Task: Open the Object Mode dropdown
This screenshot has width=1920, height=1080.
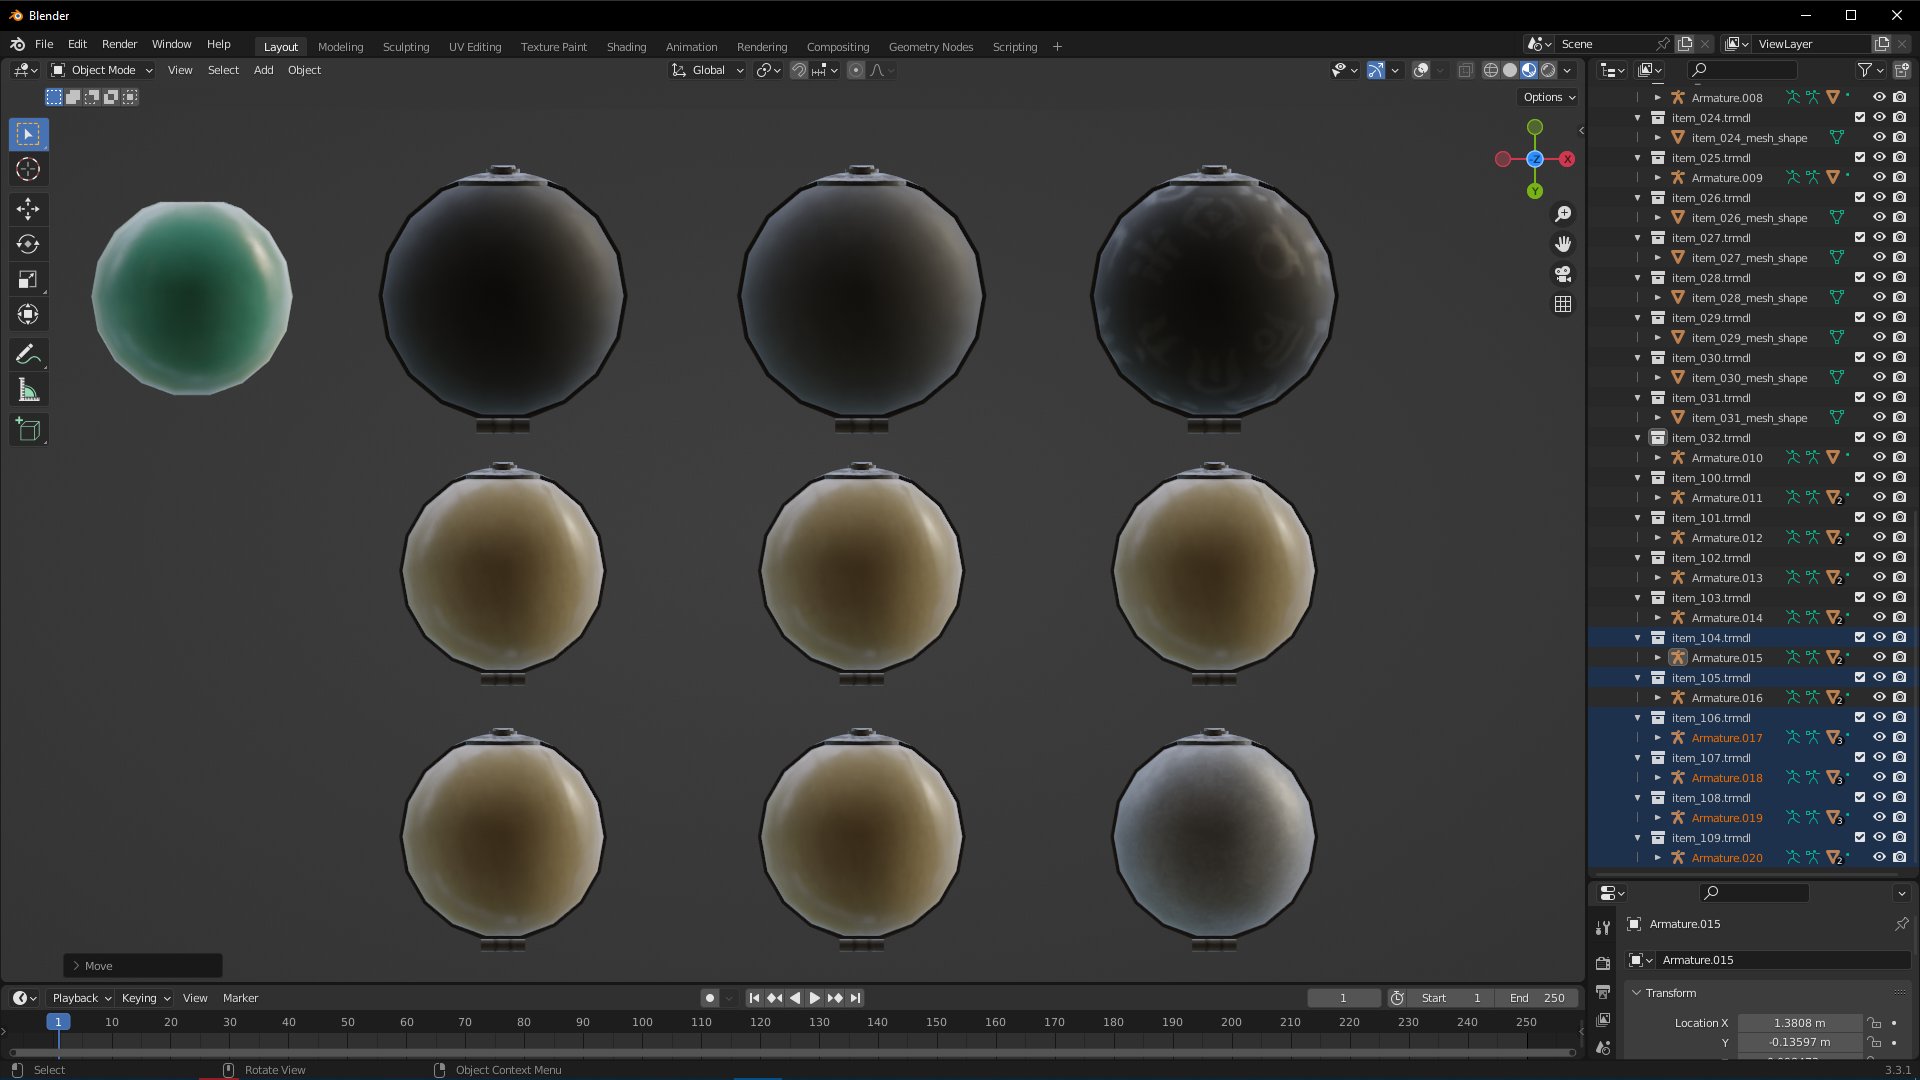Action: coord(101,70)
